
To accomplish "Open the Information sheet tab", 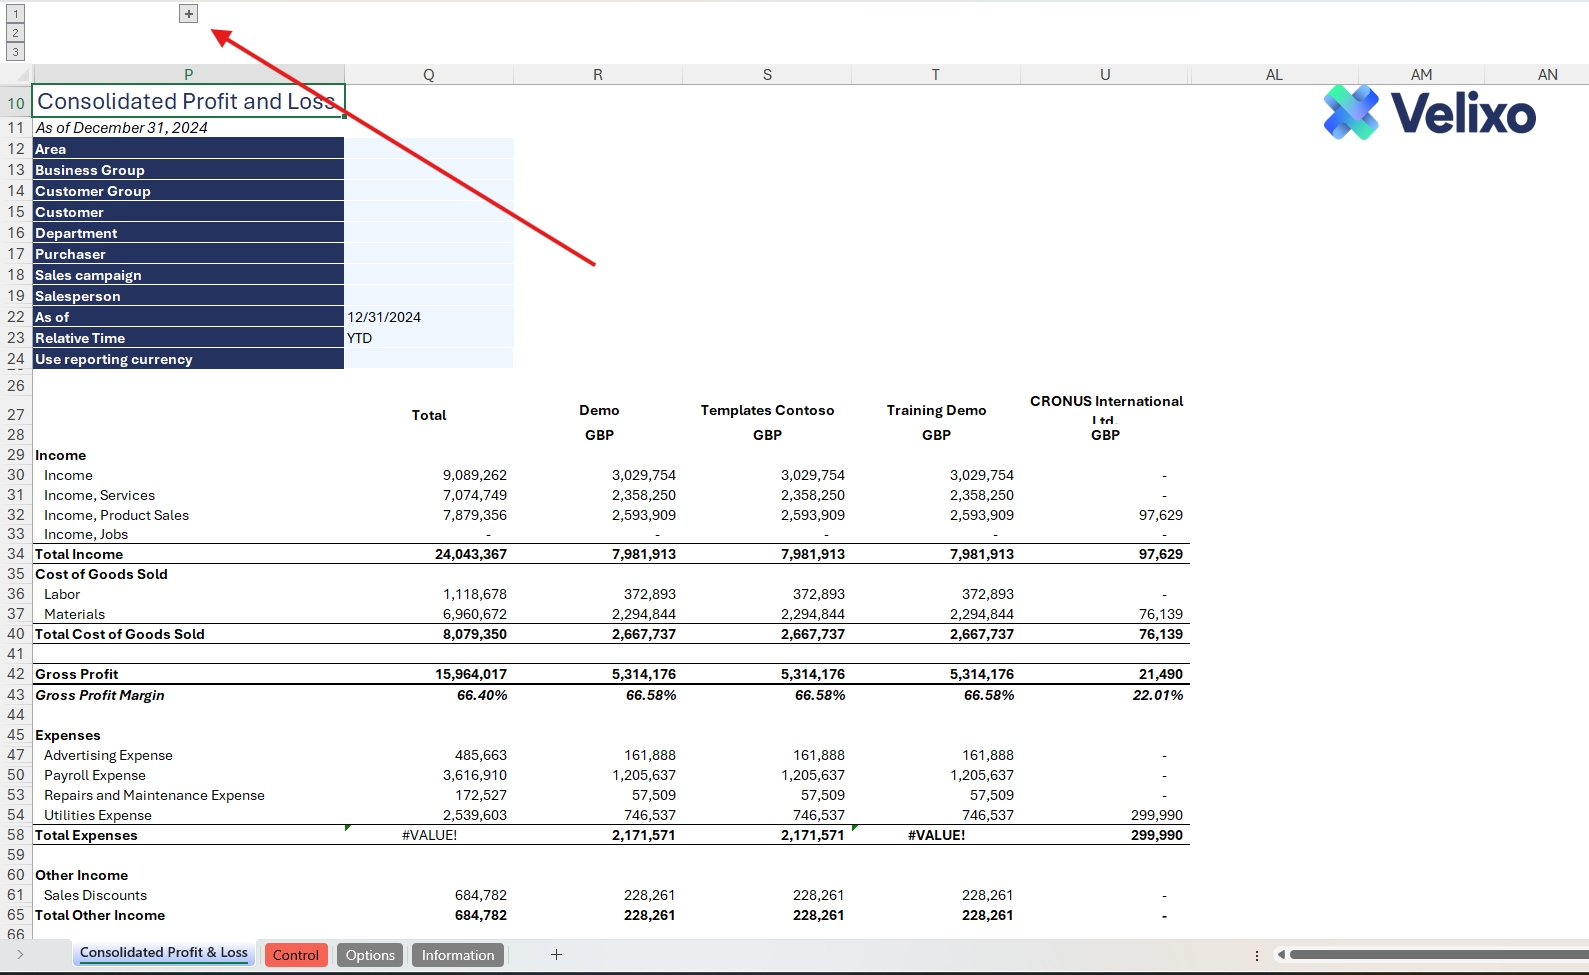I will point(457,955).
